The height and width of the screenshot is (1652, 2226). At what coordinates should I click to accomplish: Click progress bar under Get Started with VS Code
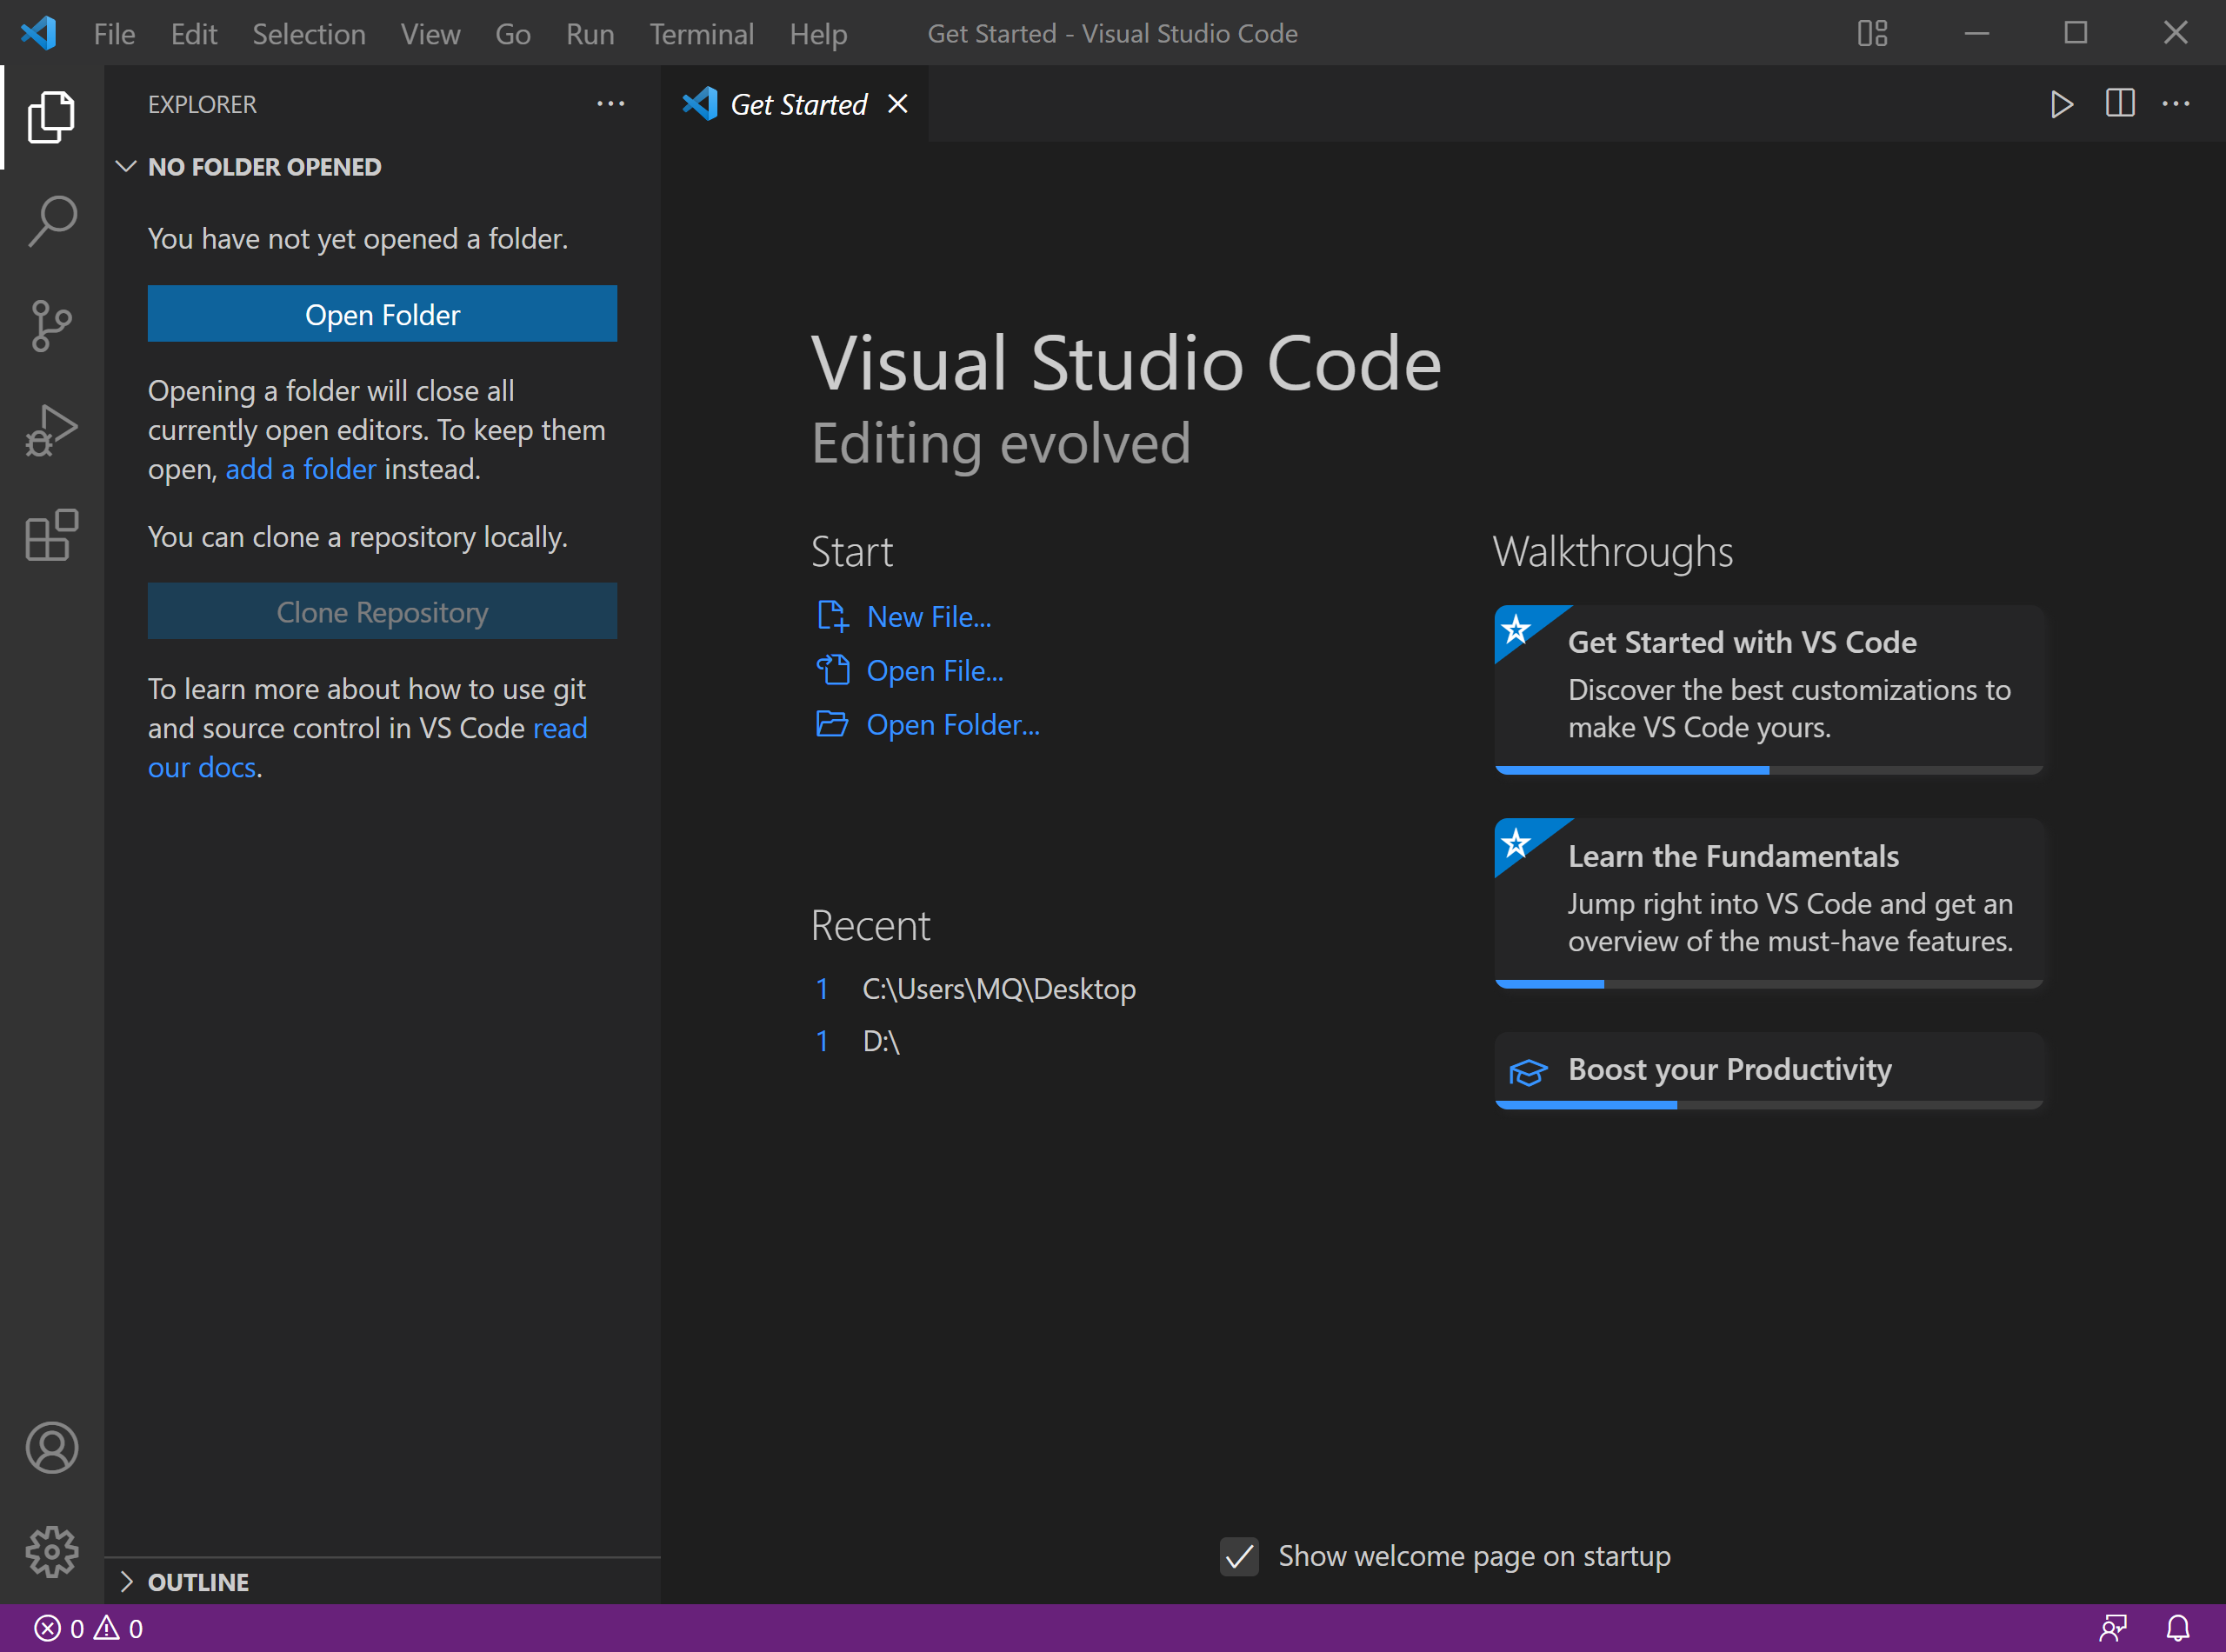tap(1768, 770)
